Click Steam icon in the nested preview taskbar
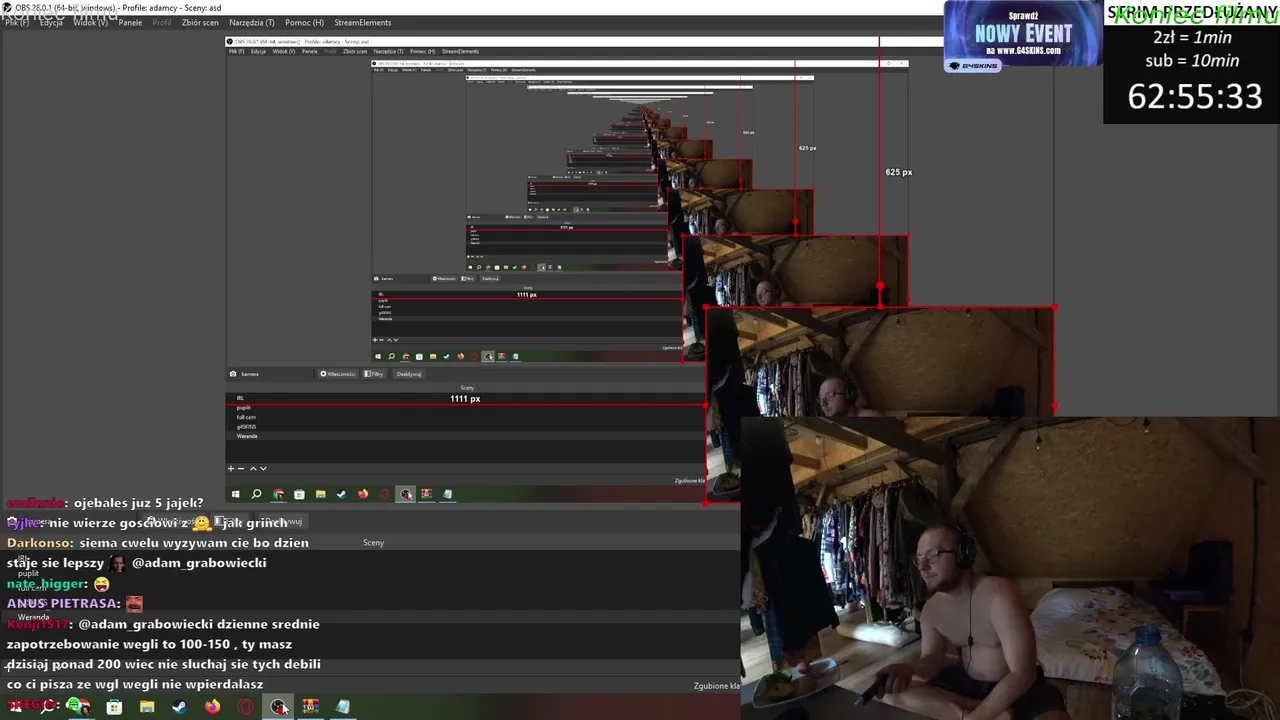This screenshot has height=720, width=1280. 341,494
